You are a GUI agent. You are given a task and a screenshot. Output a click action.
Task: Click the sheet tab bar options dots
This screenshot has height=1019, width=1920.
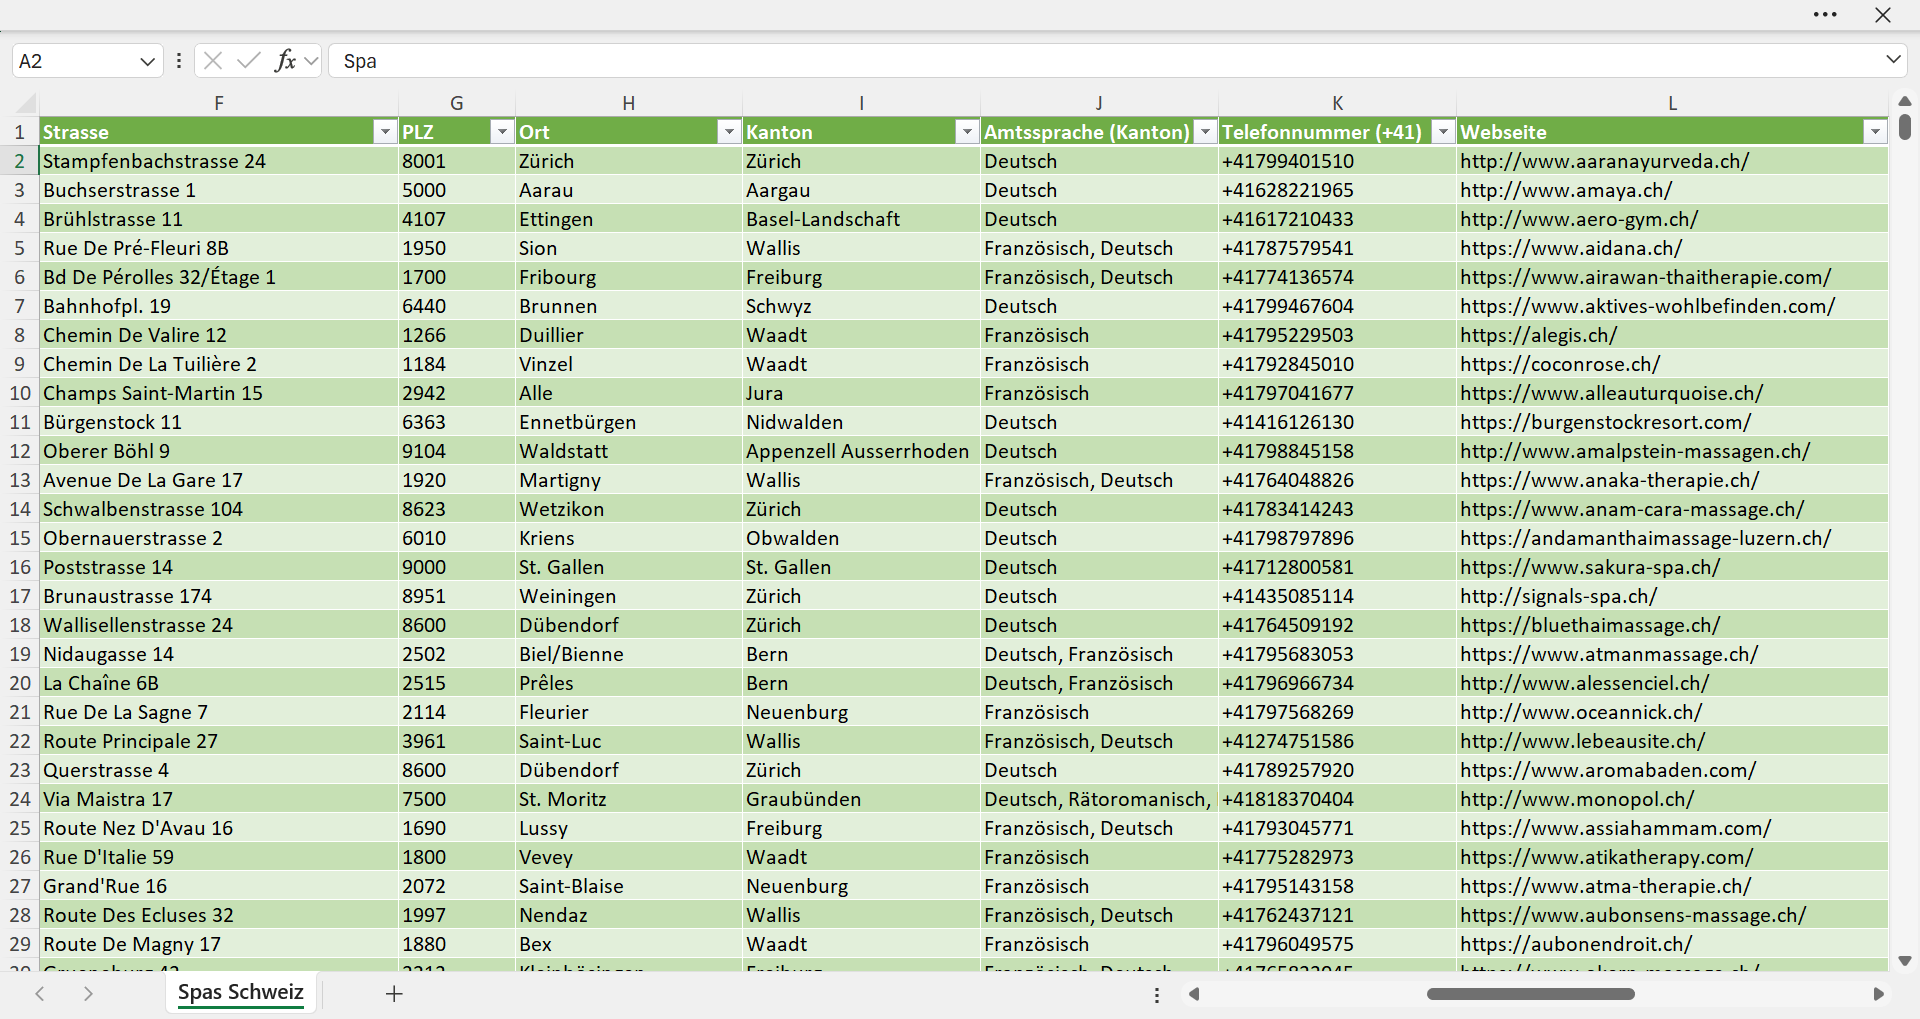point(1157,995)
